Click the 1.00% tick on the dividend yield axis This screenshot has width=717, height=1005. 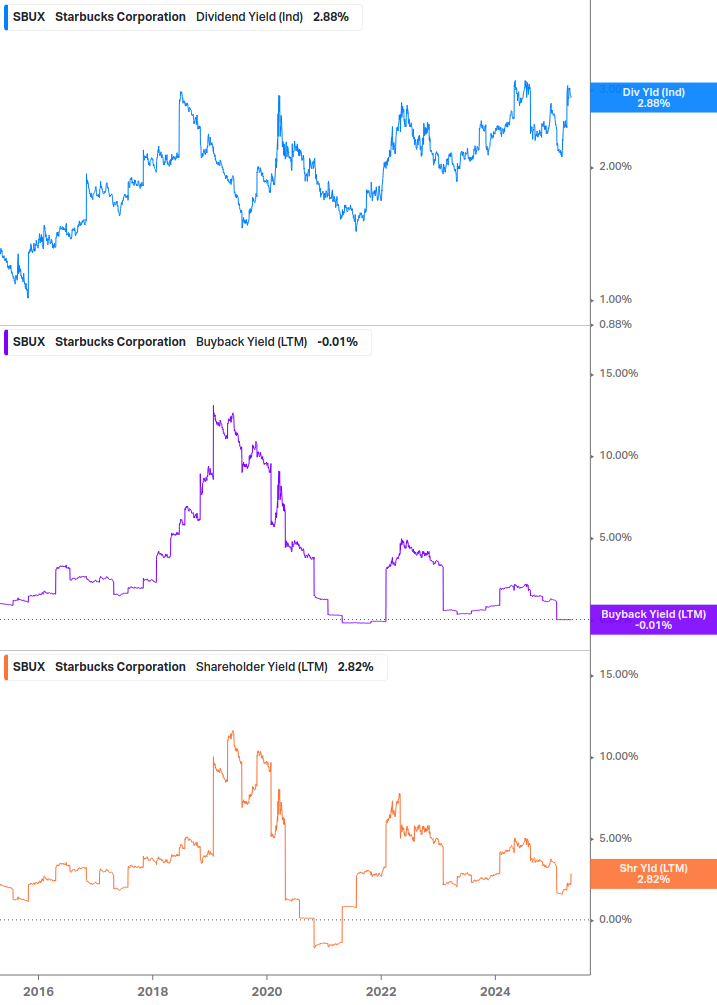click(615, 299)
